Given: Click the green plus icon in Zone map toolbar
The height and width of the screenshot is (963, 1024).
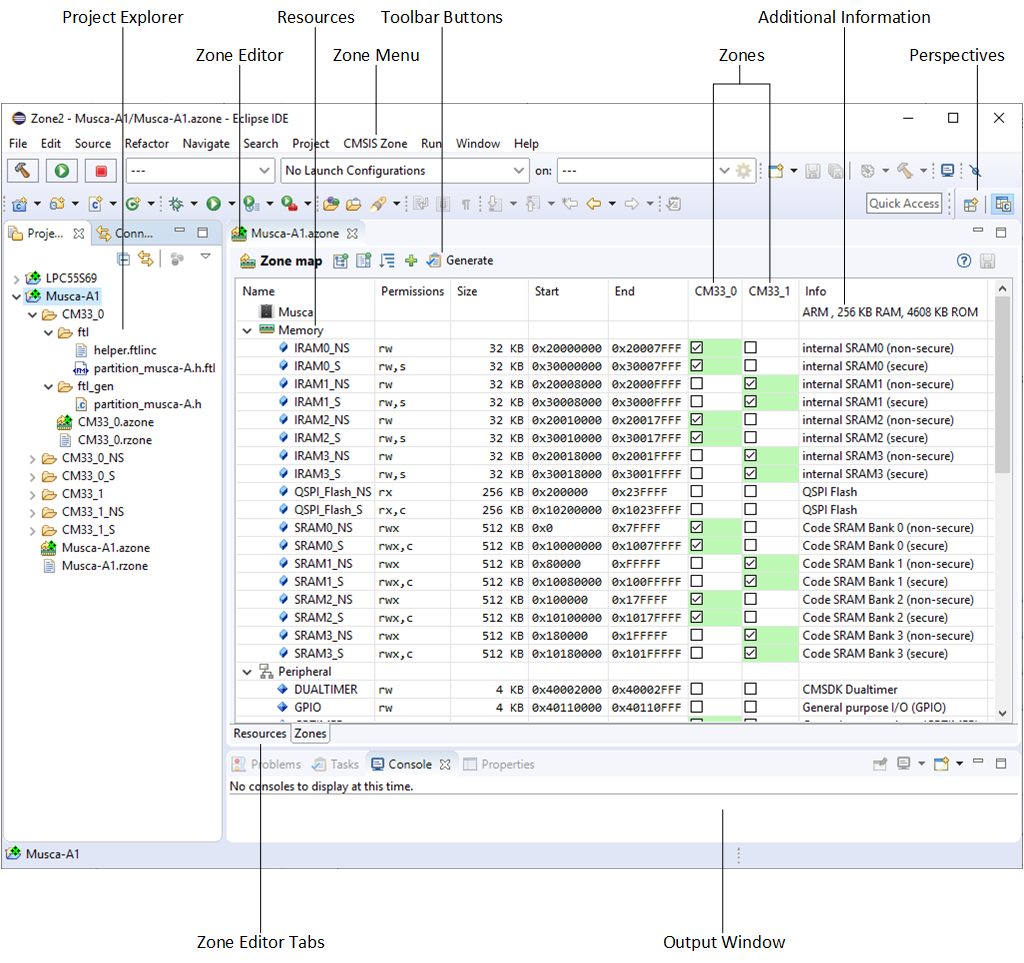Looking at the screenshot, I should point(411,261).
